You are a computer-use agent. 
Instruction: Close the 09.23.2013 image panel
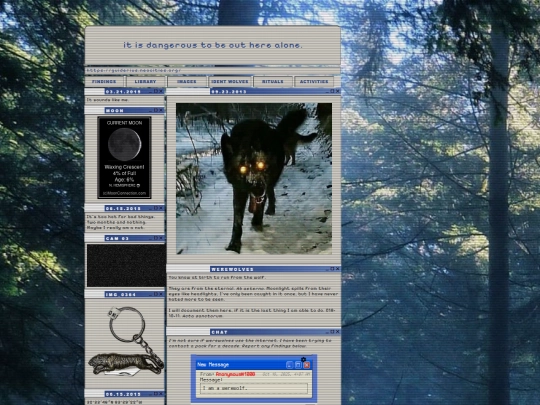coord(338,91)
